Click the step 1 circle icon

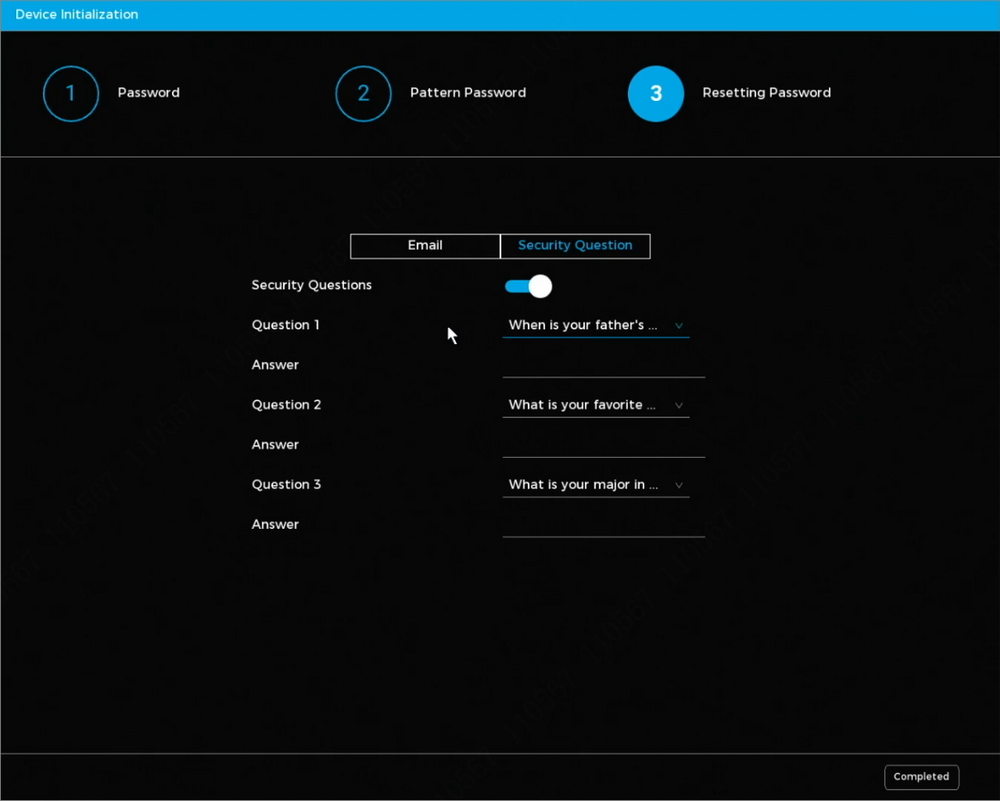point(71,94)
